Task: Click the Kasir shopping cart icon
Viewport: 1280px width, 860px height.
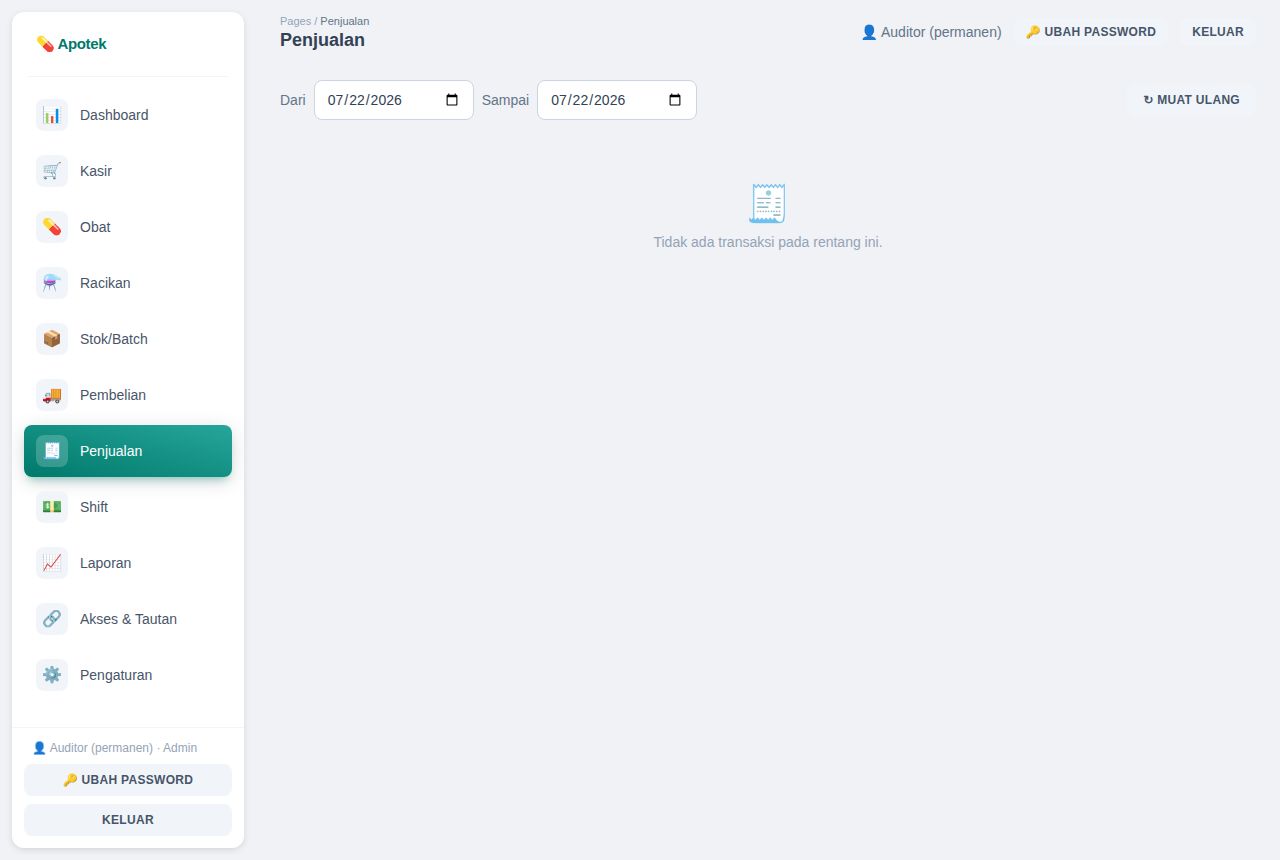Action: [52, 171]
